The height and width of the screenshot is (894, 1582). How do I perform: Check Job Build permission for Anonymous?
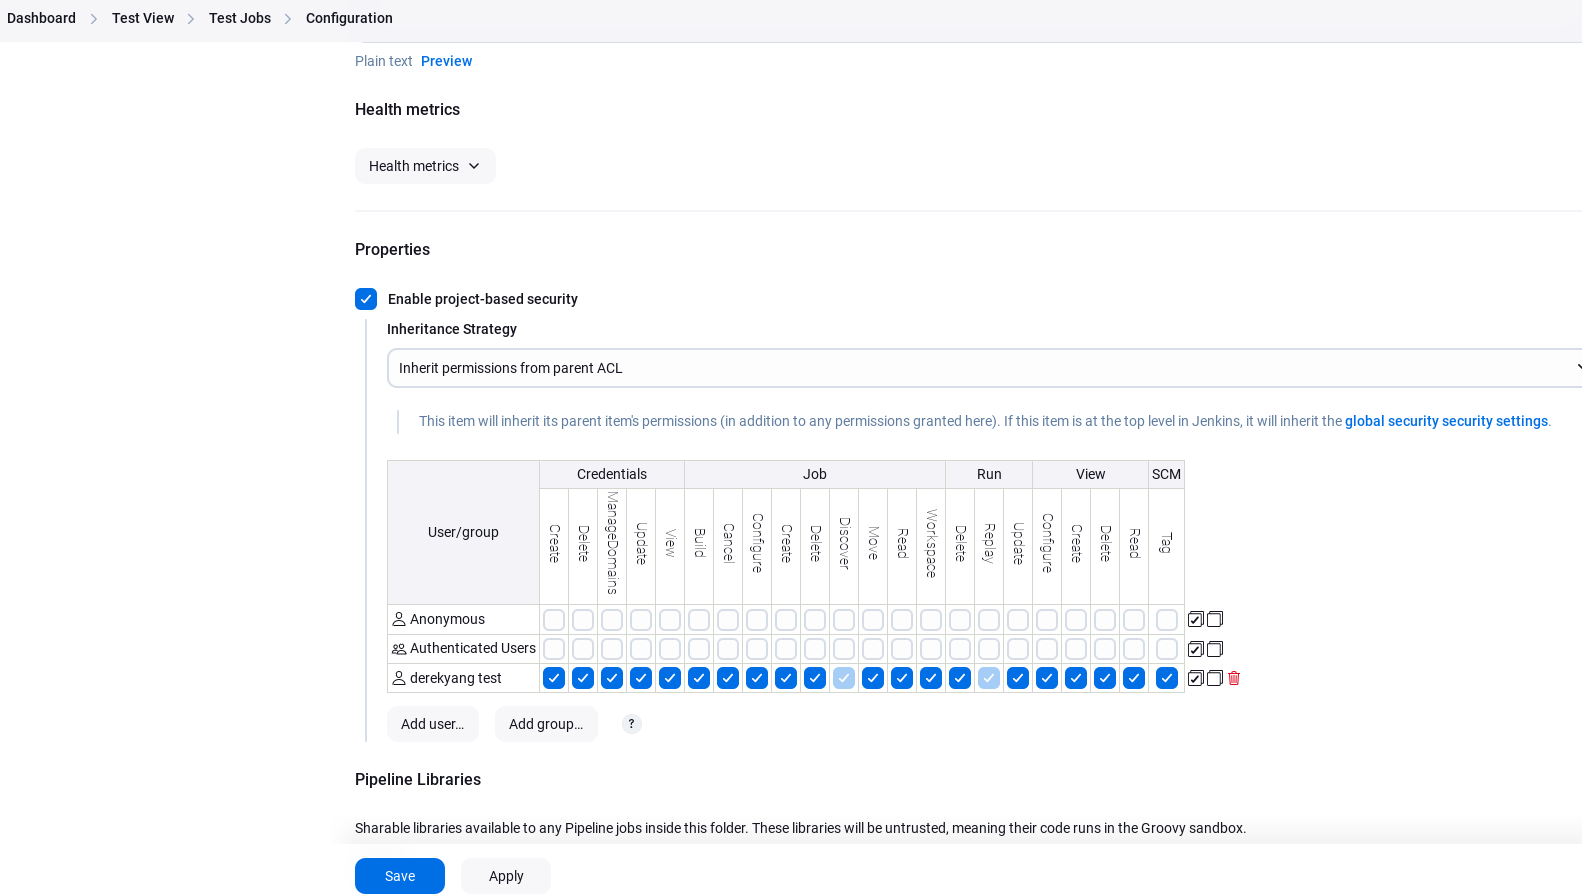699,620
